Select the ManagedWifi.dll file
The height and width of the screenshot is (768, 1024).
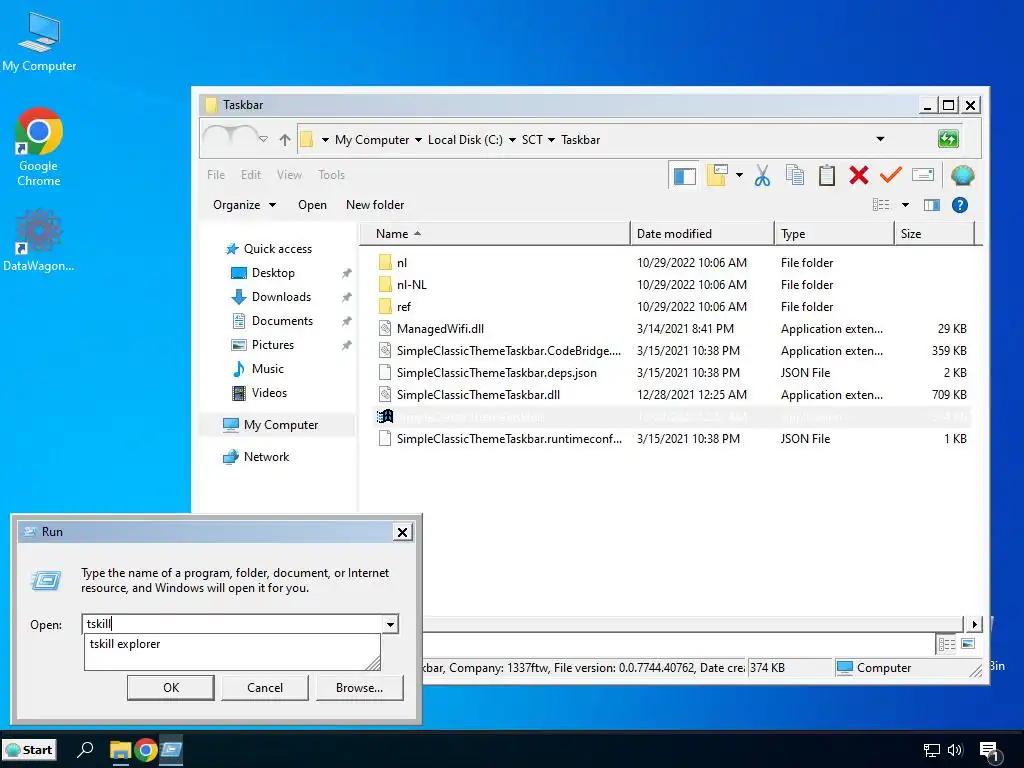coord(431,328)
